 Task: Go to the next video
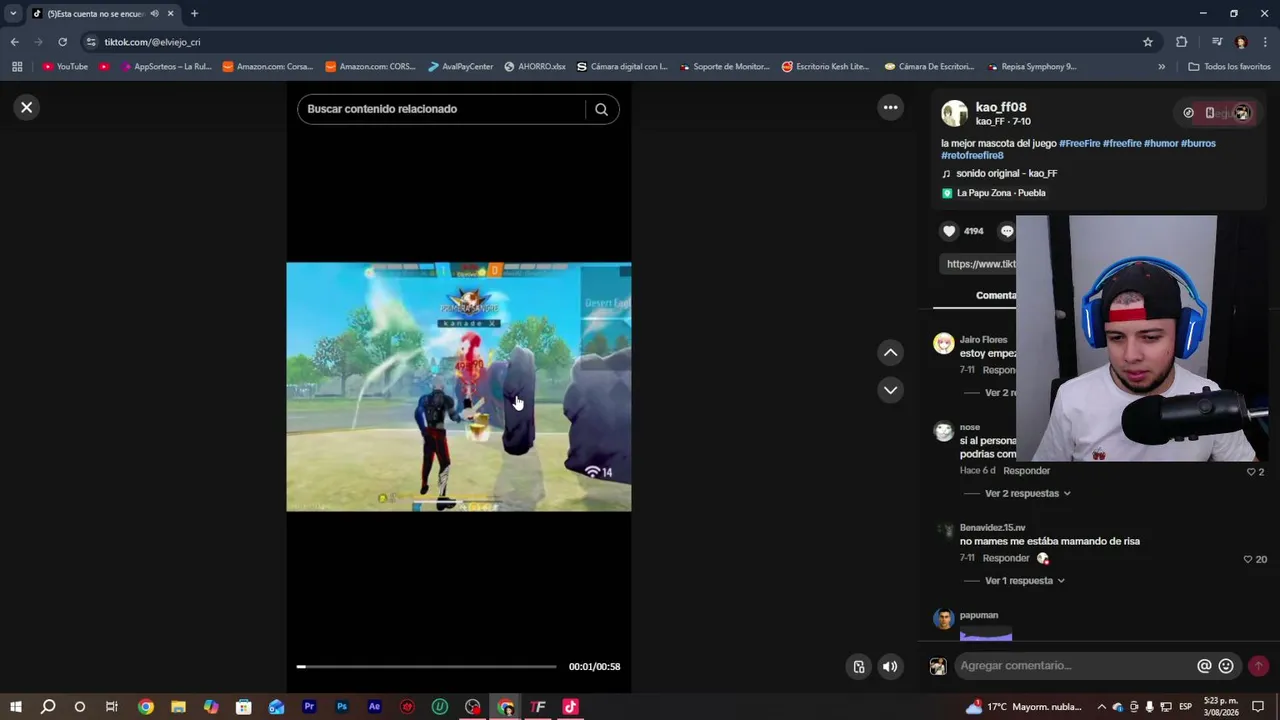pyautogui.click(x=890, y=390)
